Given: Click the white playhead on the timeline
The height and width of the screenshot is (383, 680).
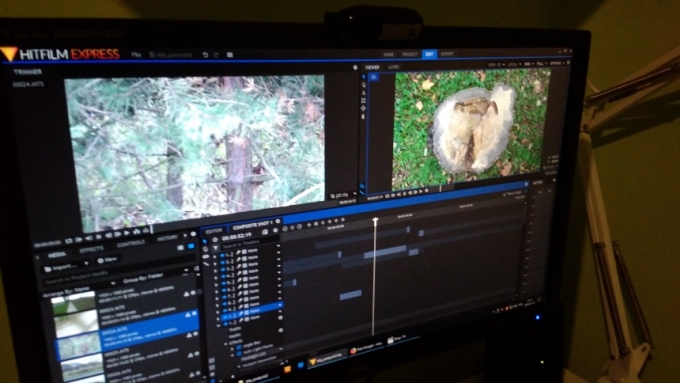Looking at the screenshot, I should point(375,221).
